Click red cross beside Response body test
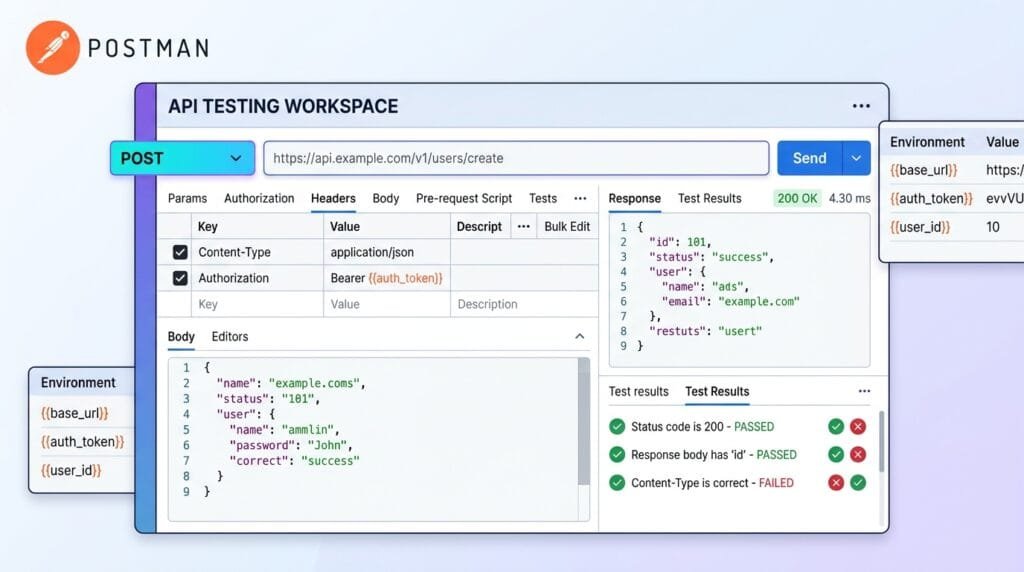The height and width of the screenshot is (572, 1024). [x=858, y=454]
